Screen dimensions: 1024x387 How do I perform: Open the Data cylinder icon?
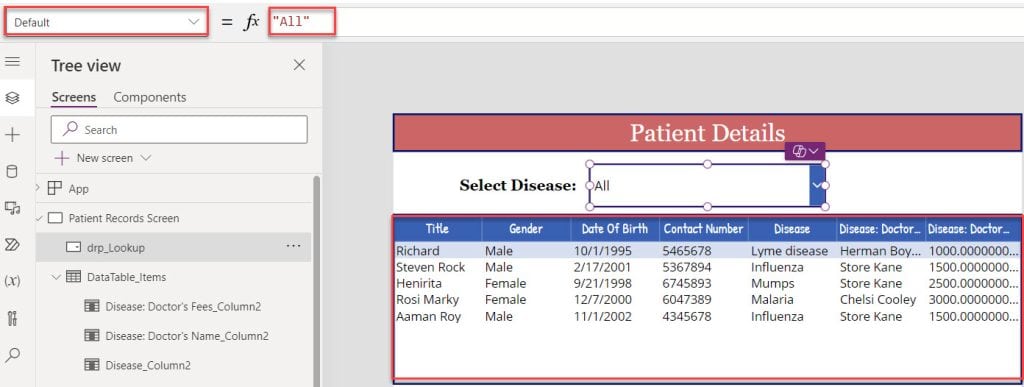12,172
